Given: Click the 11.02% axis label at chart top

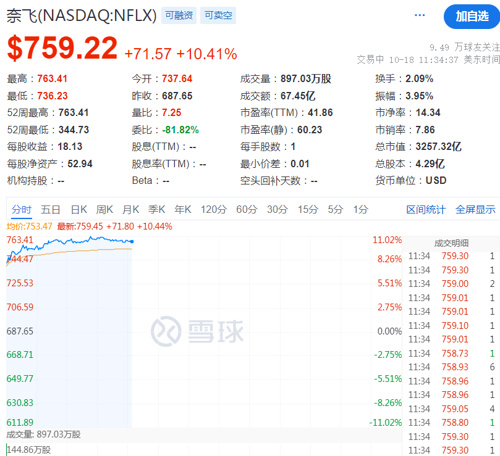Looking at the screenshot, I should click(x=387, y=240).
